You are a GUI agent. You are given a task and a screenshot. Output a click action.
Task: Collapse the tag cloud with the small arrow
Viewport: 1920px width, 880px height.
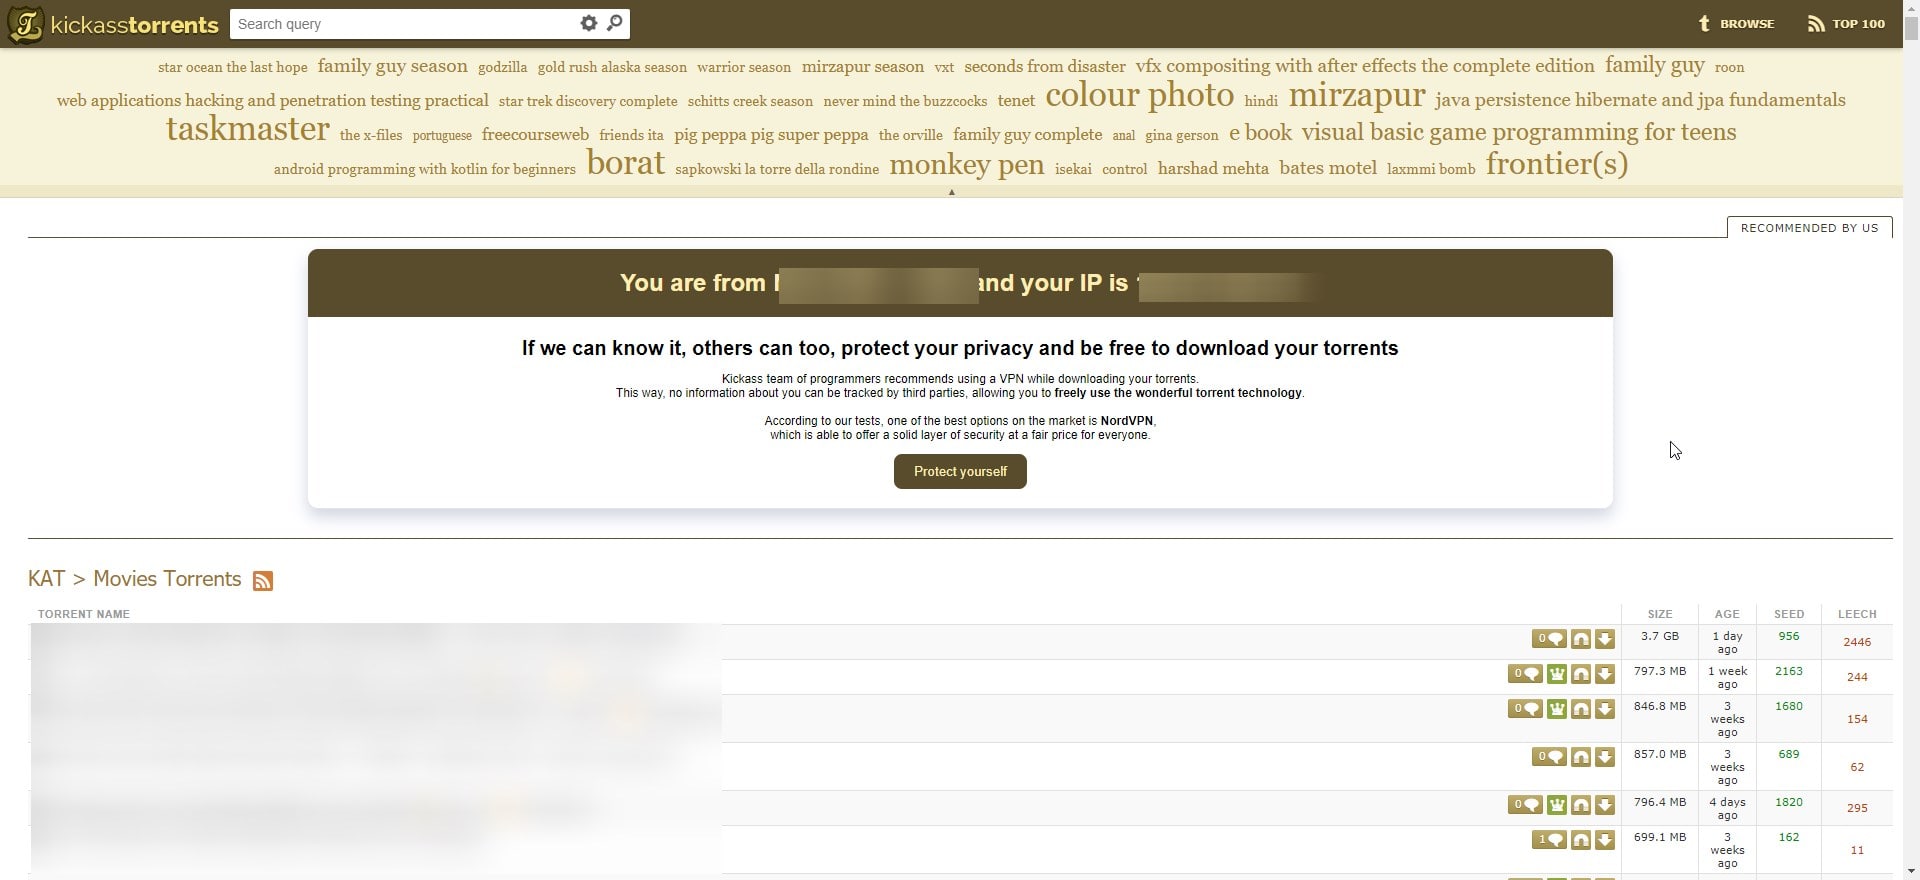pos(951,192)
